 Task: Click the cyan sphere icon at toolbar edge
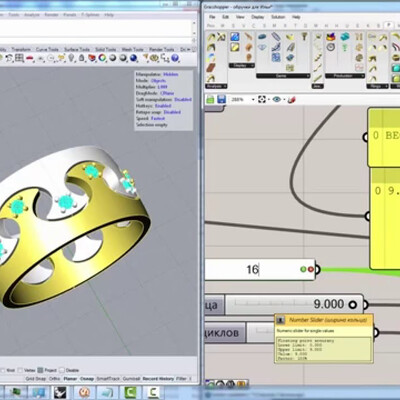click(x=396, y=68)
